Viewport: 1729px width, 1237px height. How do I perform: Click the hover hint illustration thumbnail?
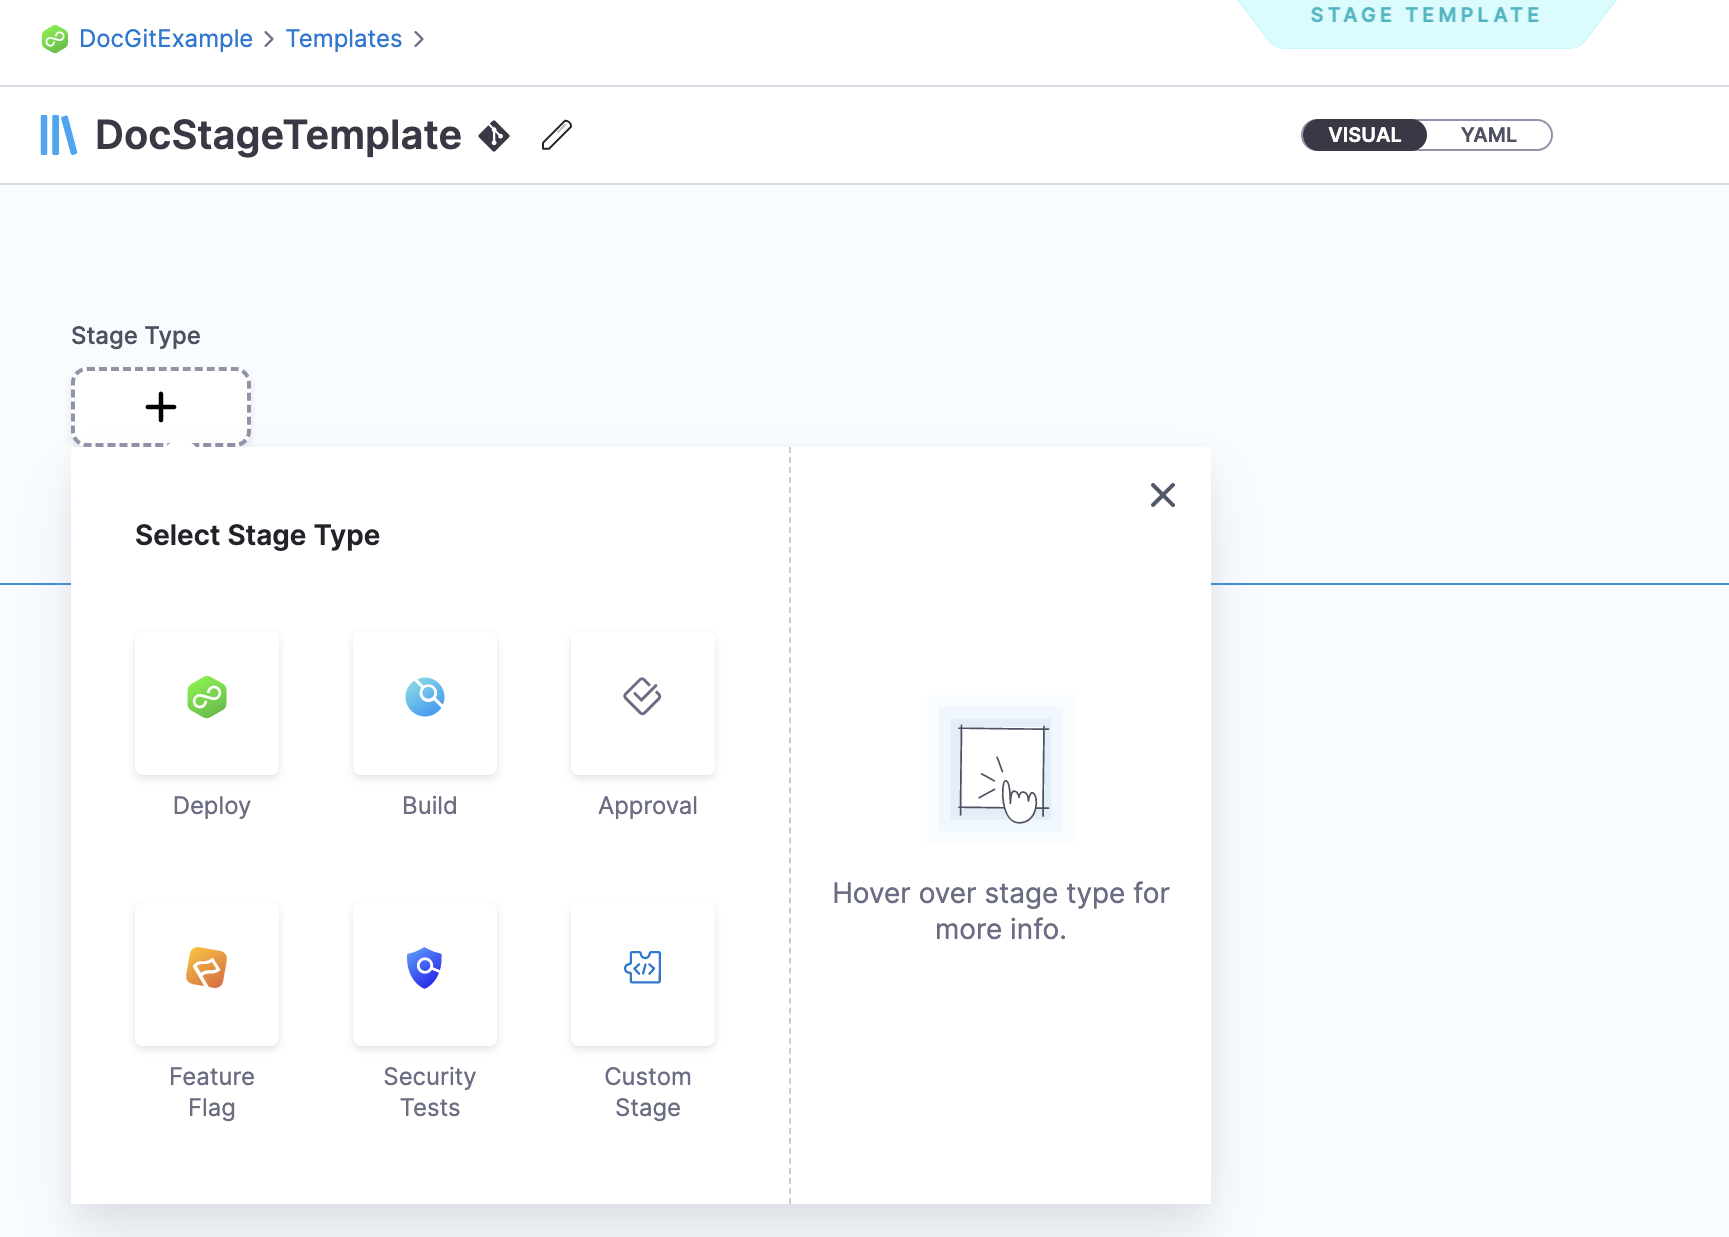point(1001,769)
